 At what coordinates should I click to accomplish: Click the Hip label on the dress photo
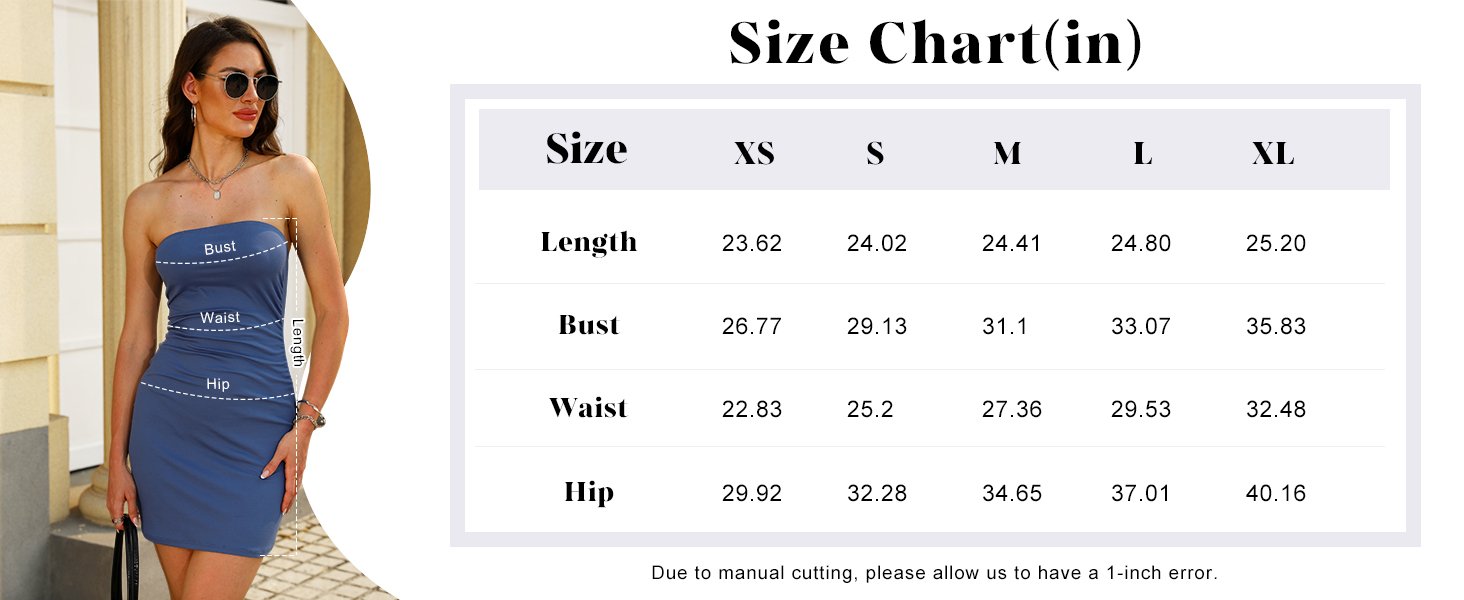click(x=218, y=384)
